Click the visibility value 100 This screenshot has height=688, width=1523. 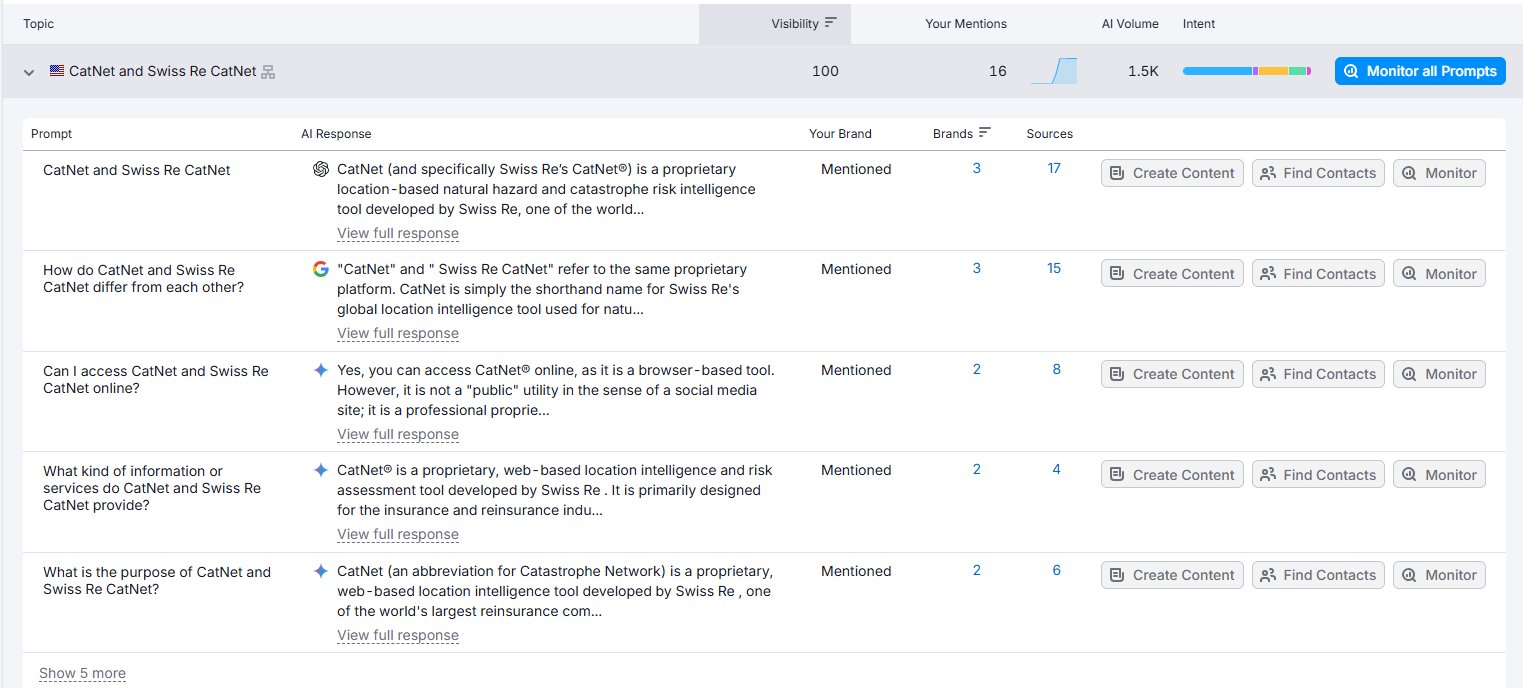825,71
